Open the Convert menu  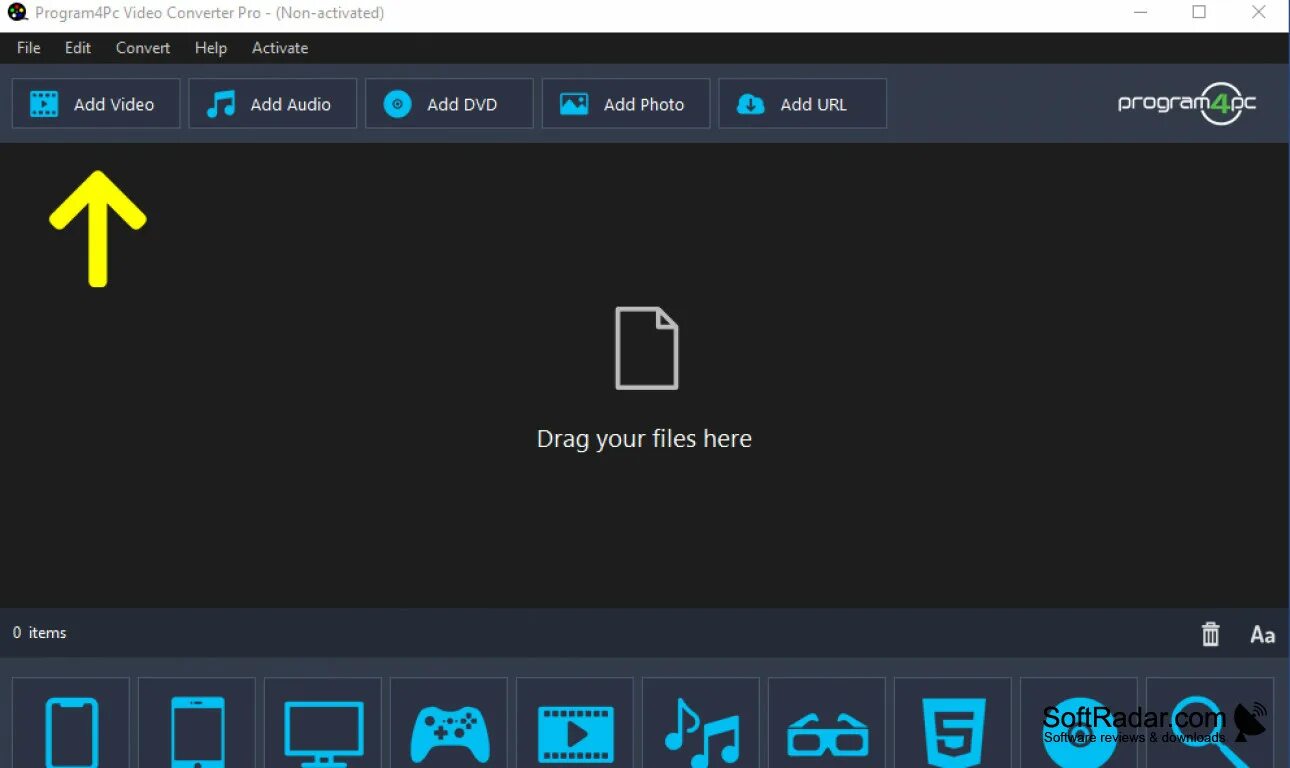click(x=142, y=47)
